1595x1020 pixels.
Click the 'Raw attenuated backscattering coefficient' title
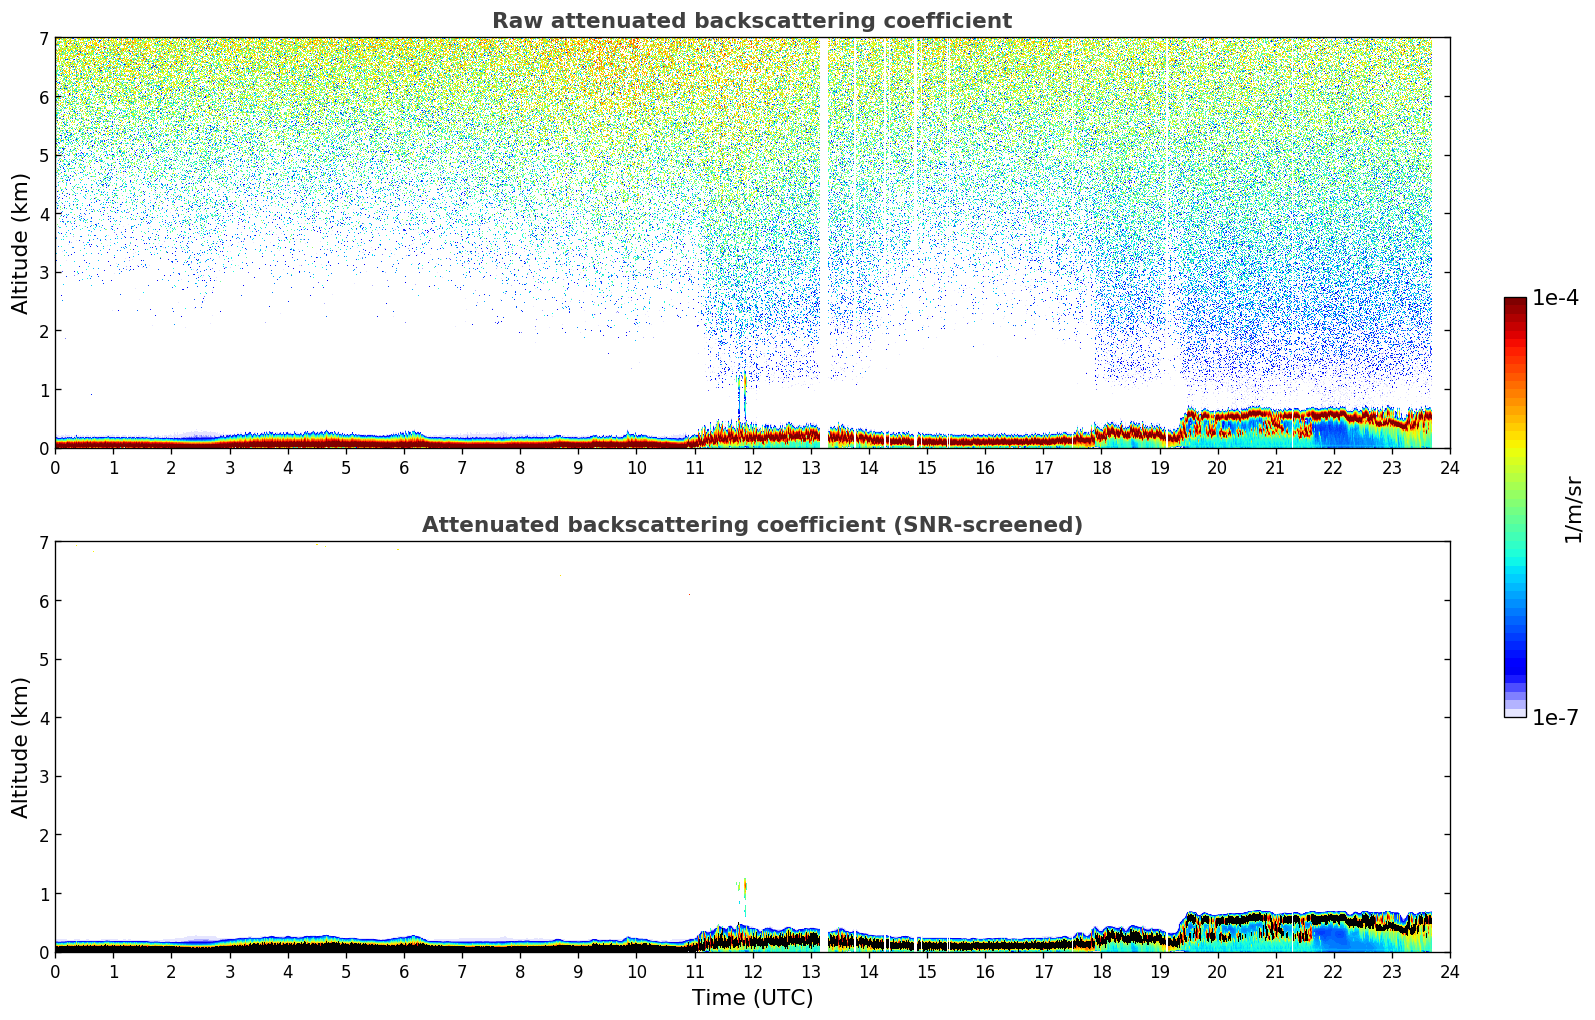[751, 21]
